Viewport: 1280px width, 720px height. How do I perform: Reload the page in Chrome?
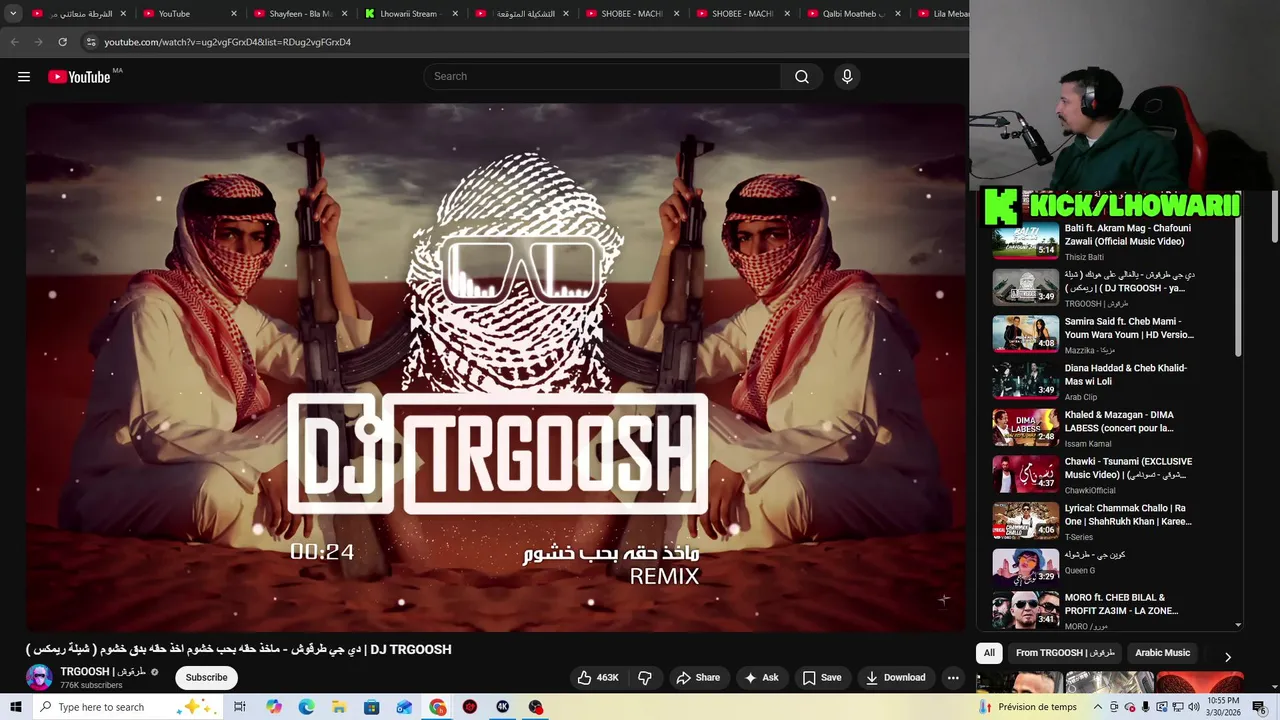pyautogui.click(x=62, y=42)
